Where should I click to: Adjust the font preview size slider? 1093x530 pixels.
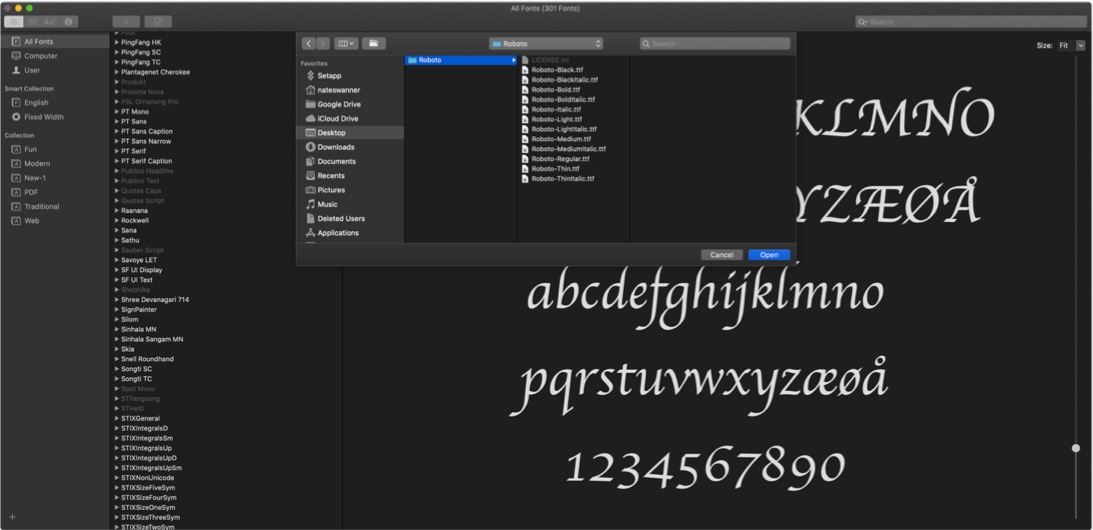1076,448
